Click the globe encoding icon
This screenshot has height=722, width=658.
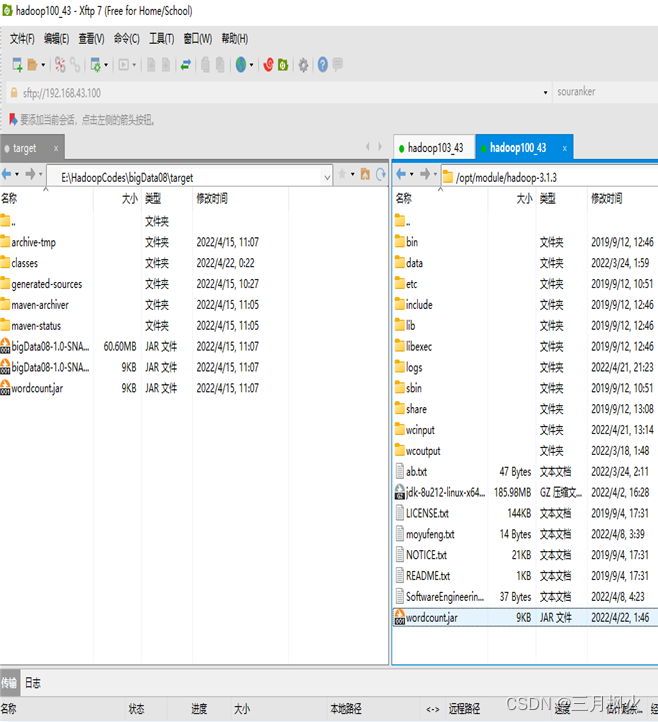[241, 65]
